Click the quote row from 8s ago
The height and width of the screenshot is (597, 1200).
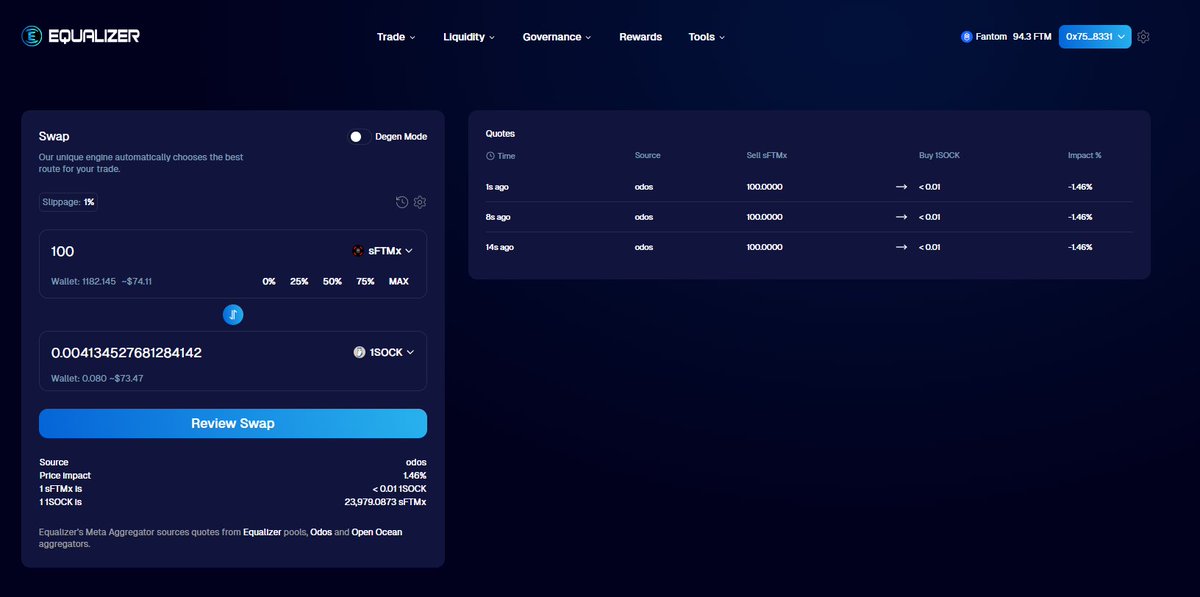pos(809,217)
